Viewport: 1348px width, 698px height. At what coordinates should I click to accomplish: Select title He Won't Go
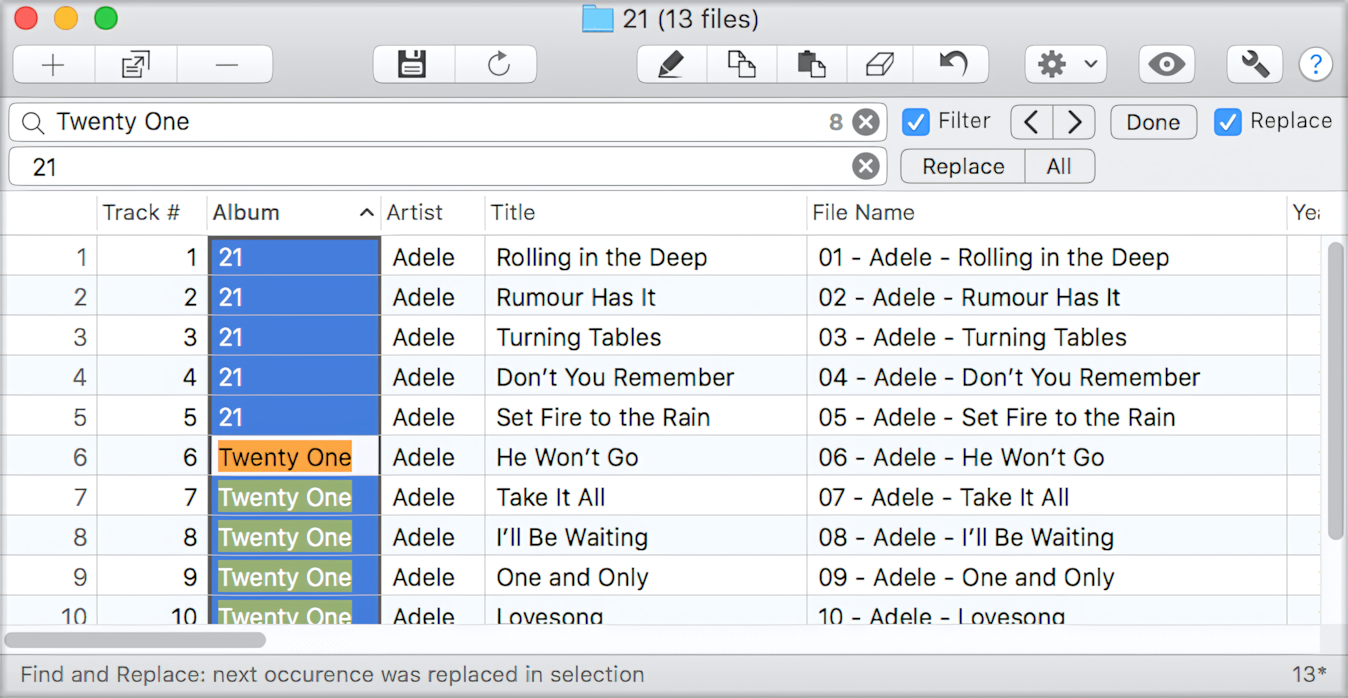click(567, 457)
